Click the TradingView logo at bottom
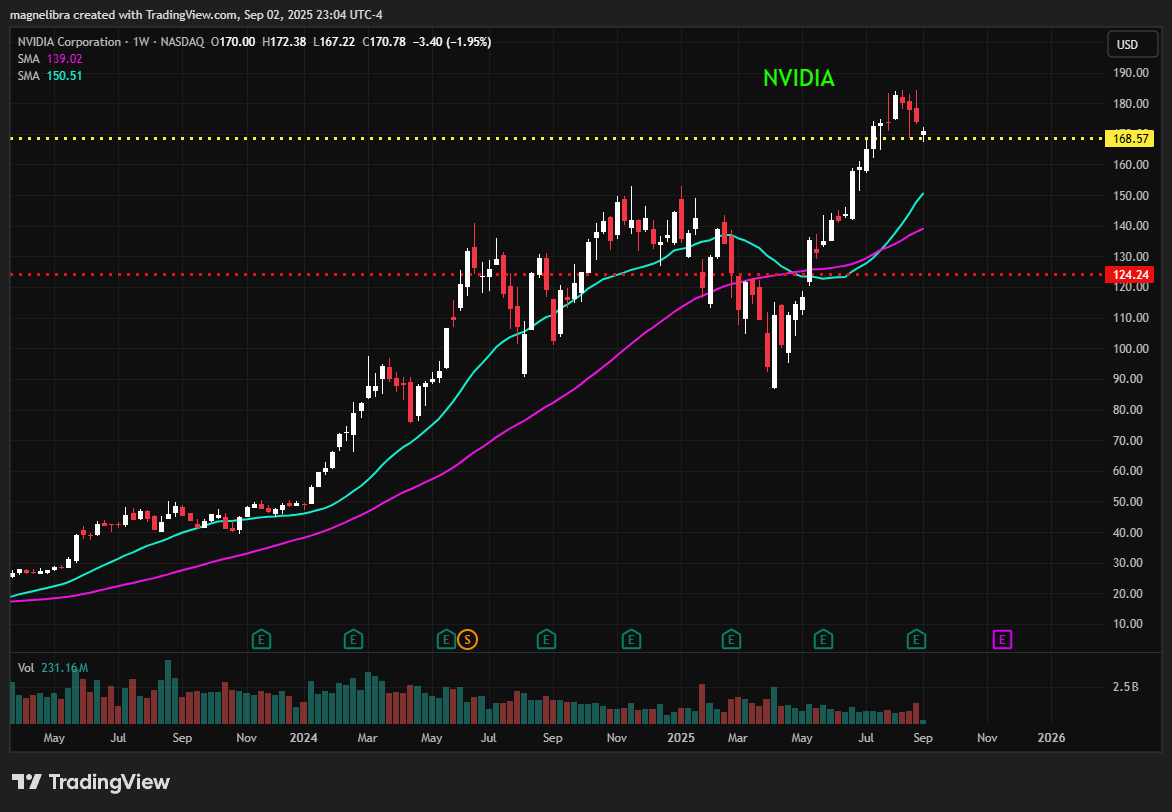This screenshot has height=812, width=1172. 91,782
